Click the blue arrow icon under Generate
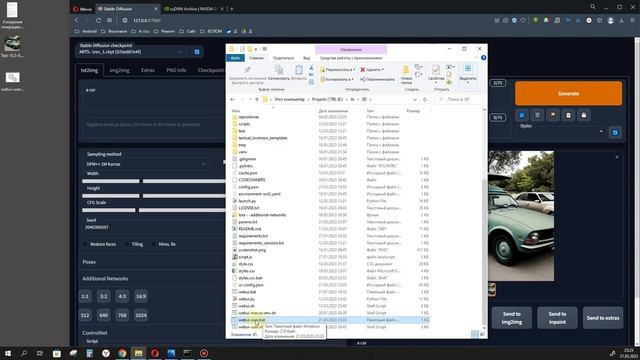This screenshot has height=360, width=640. point(522,116)
